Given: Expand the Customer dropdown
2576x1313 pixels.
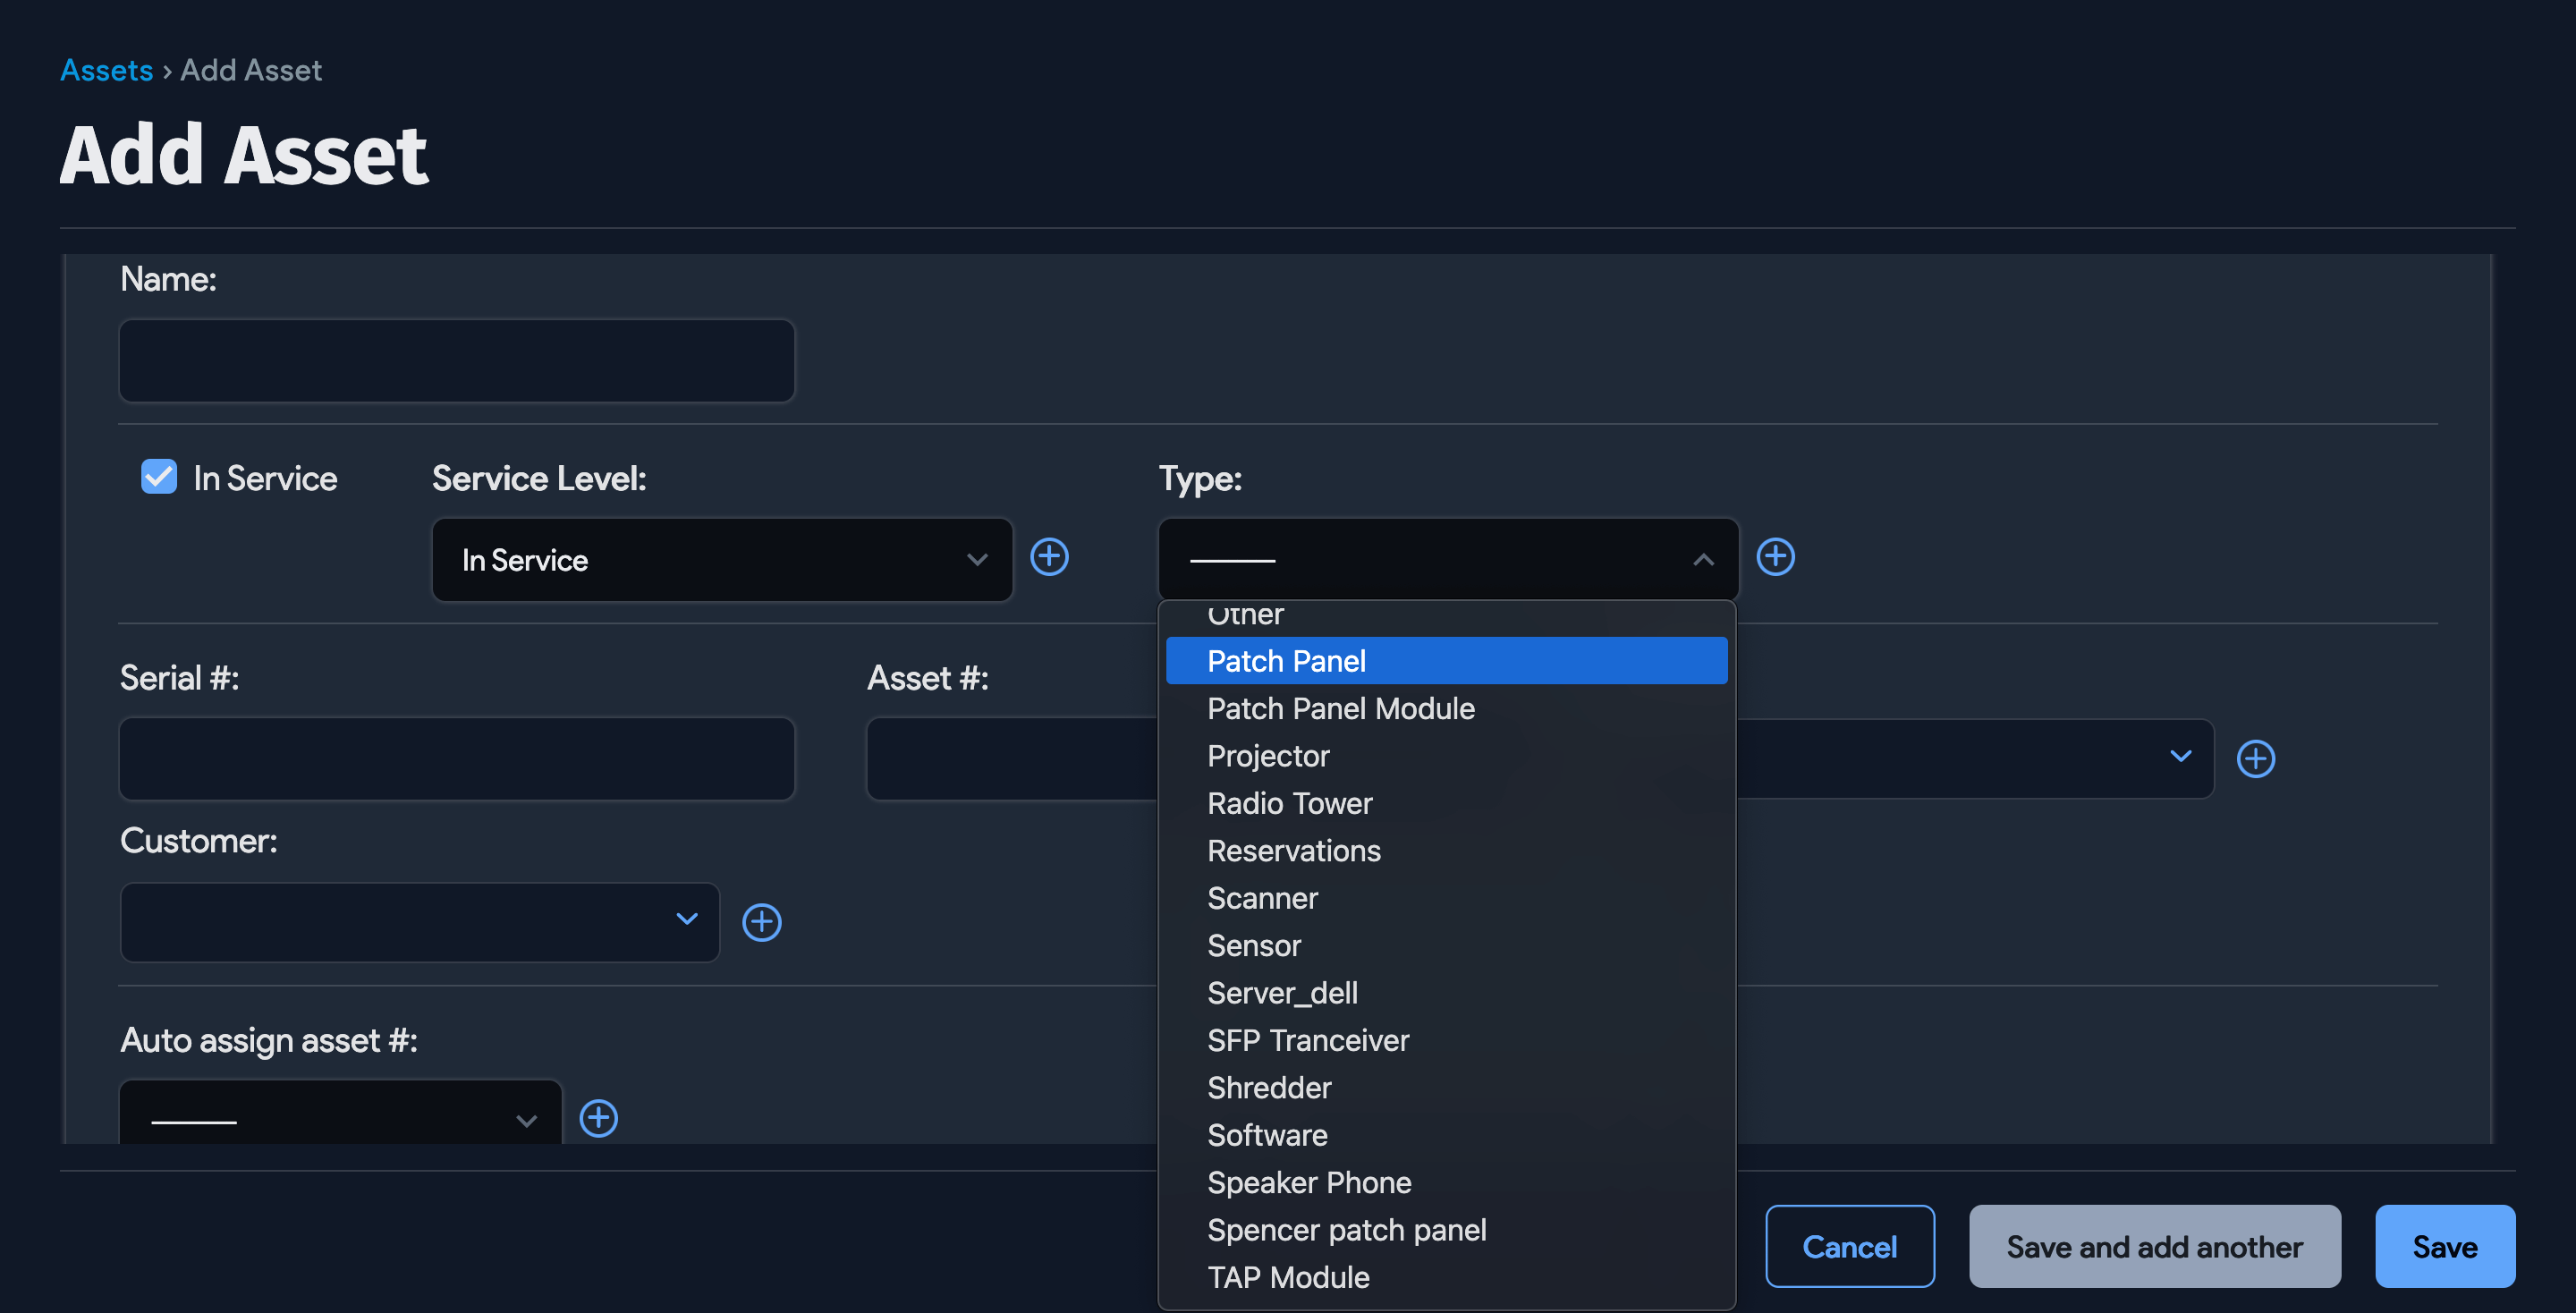Looking at the screenshot, I should tap(419, 922).
